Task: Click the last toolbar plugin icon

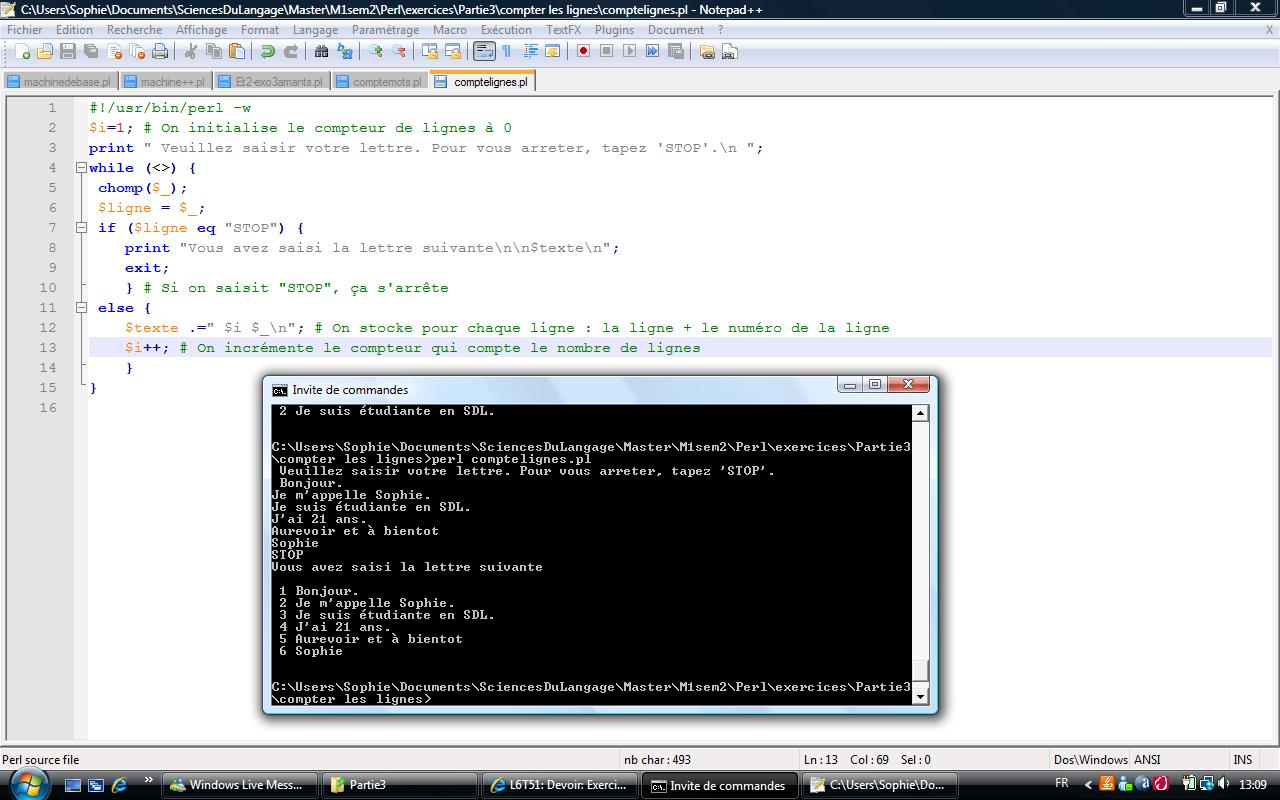Action: [730, 51]
